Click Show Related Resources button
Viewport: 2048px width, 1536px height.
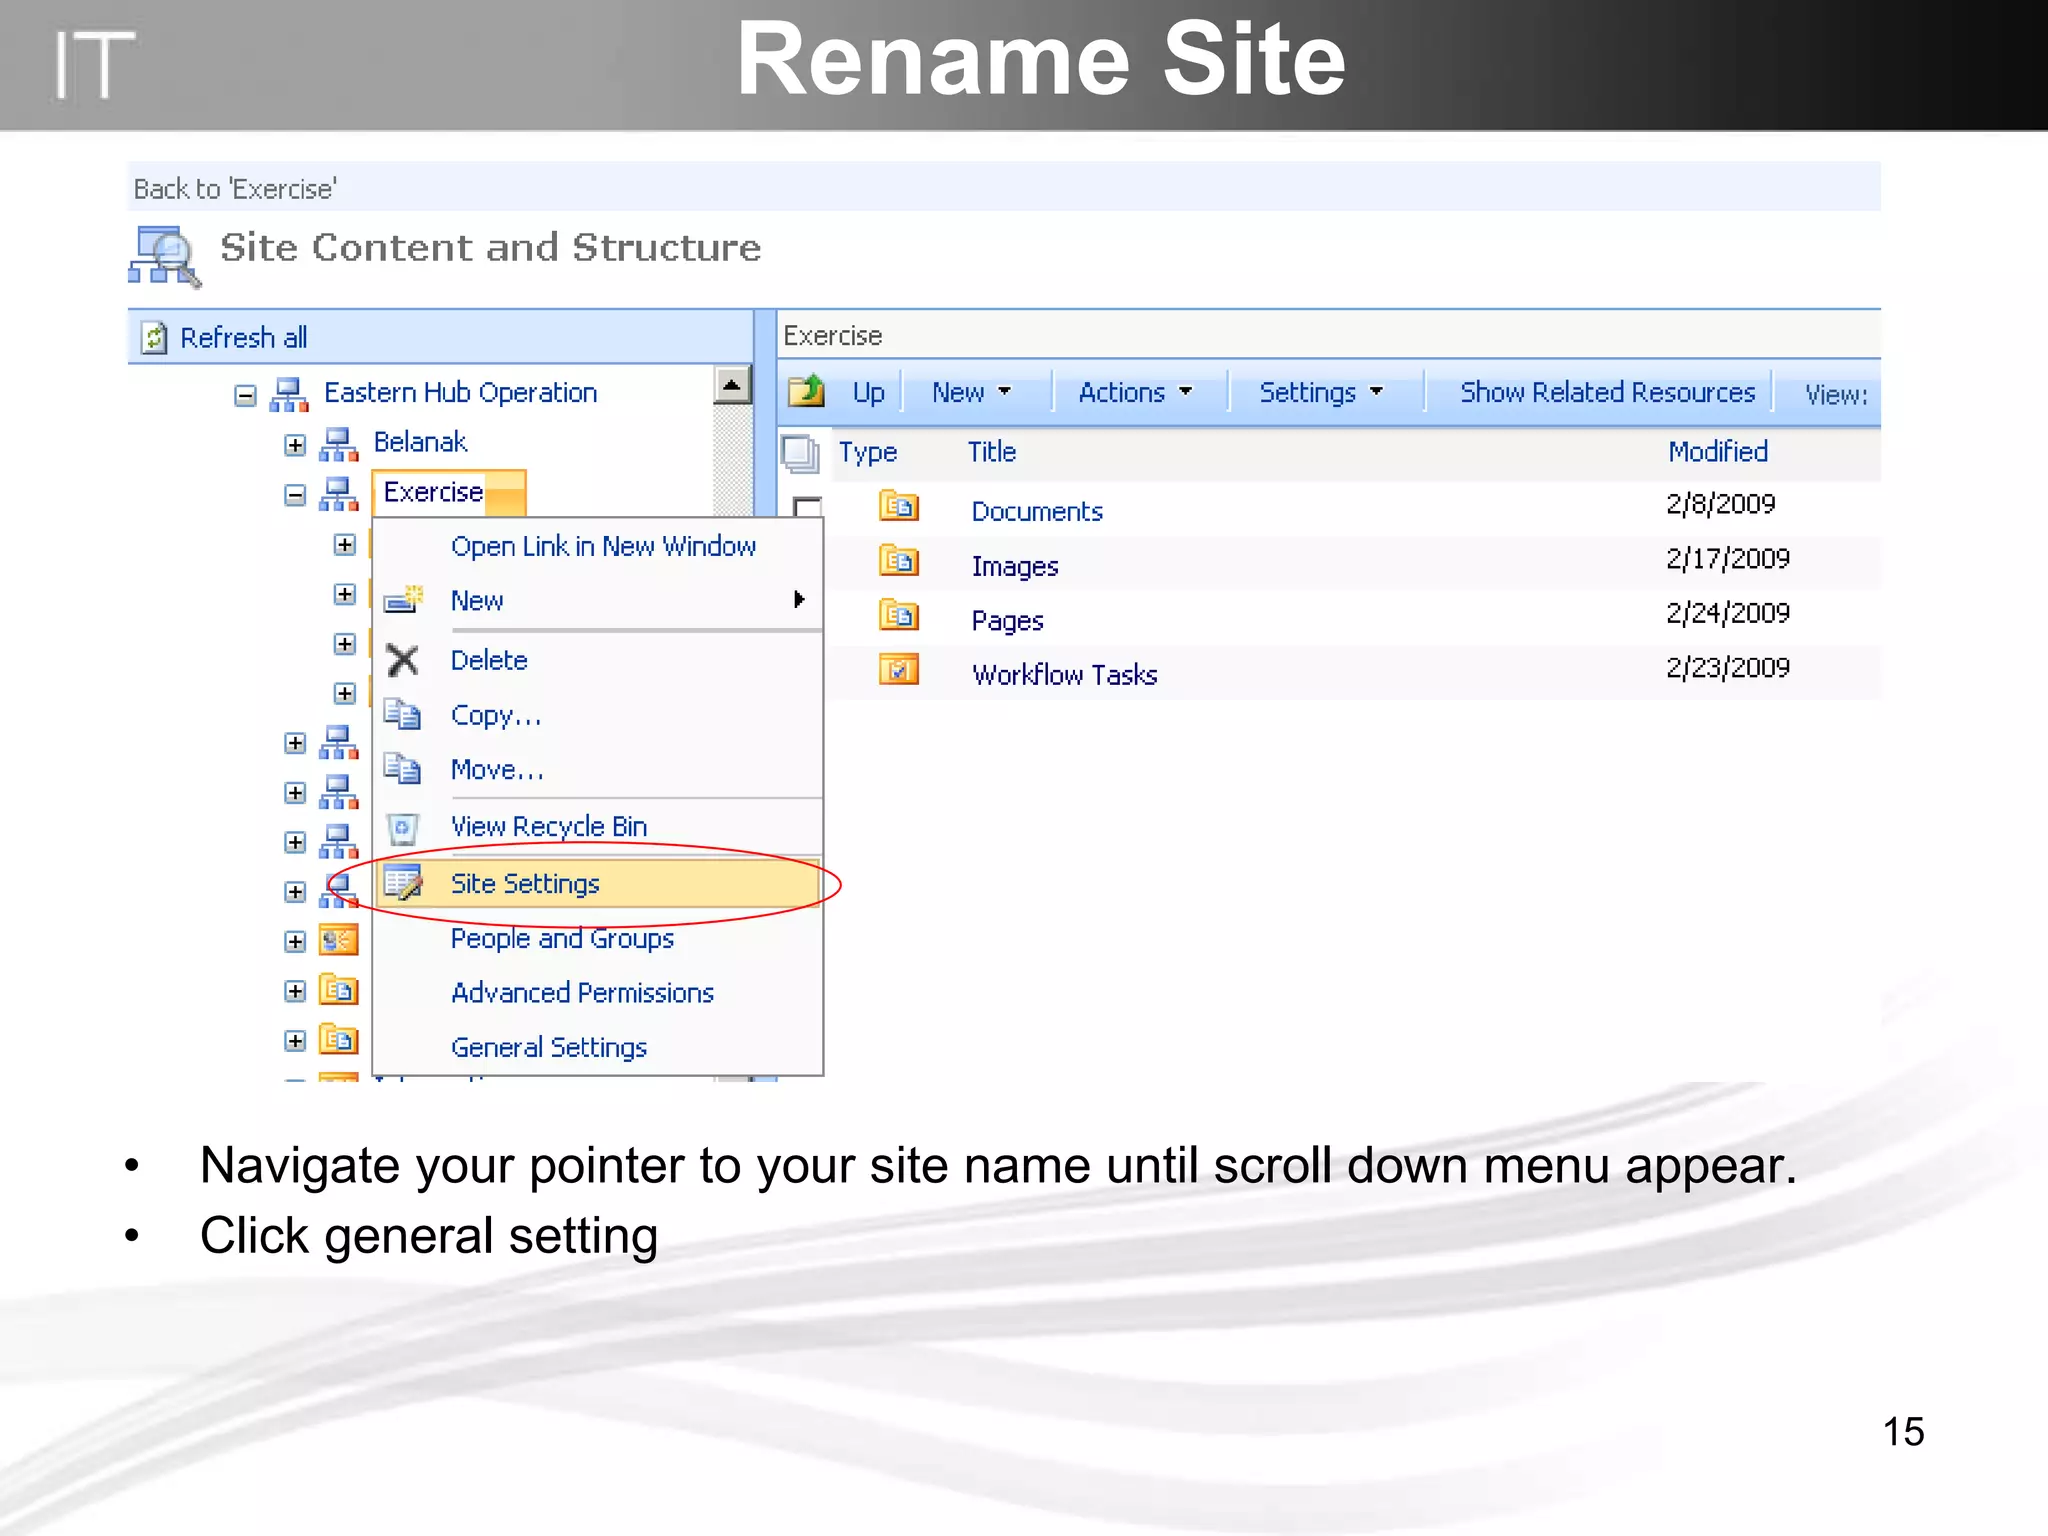[x=1607, y=392]
